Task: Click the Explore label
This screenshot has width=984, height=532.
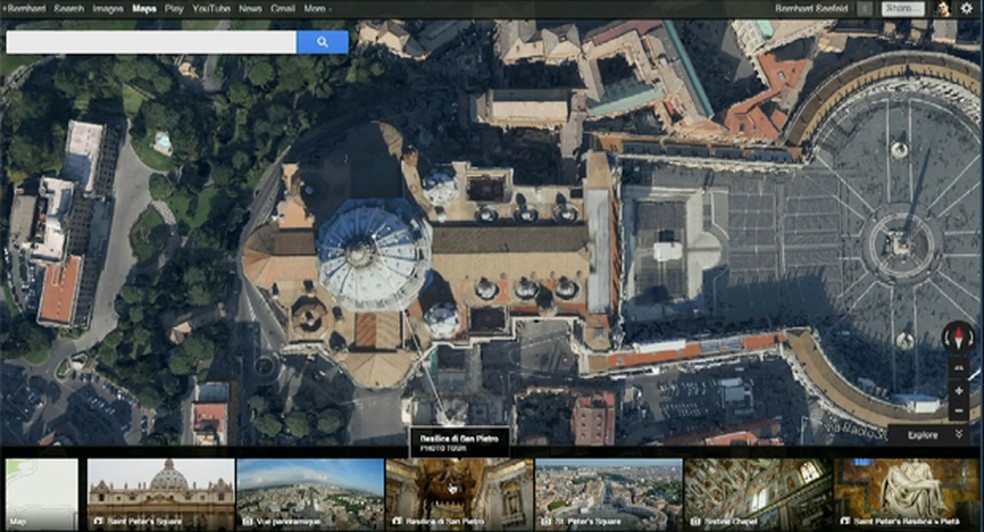Action: 922,435
